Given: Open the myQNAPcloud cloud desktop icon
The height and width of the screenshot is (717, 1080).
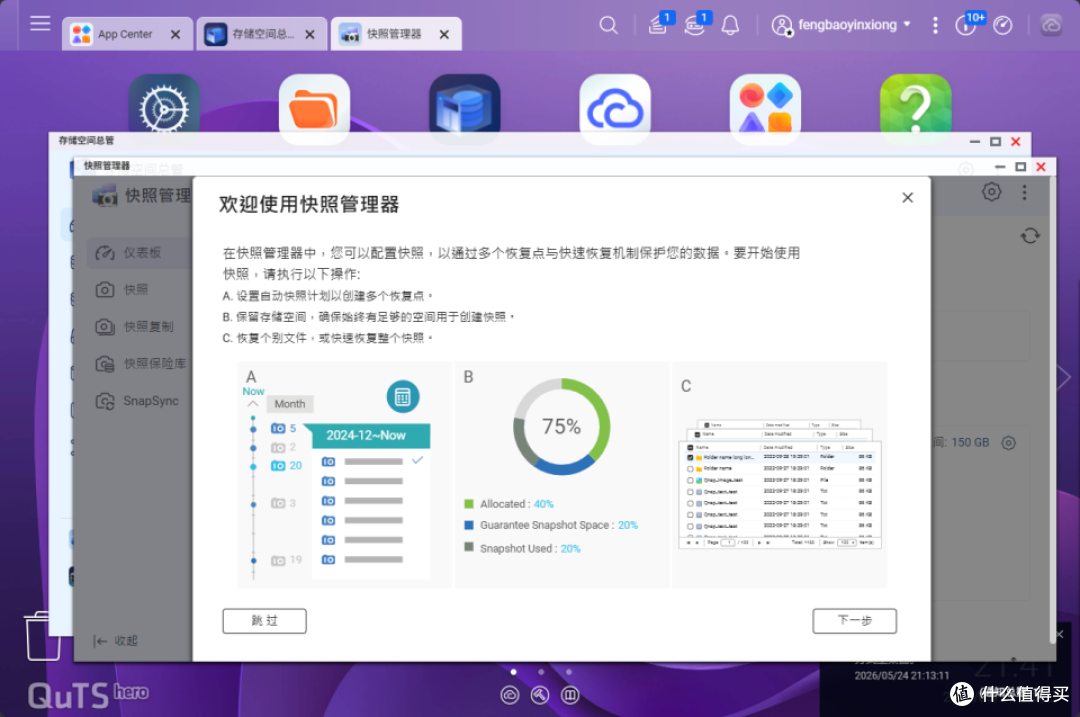Looking at the screenshot, I should point(615,108).
